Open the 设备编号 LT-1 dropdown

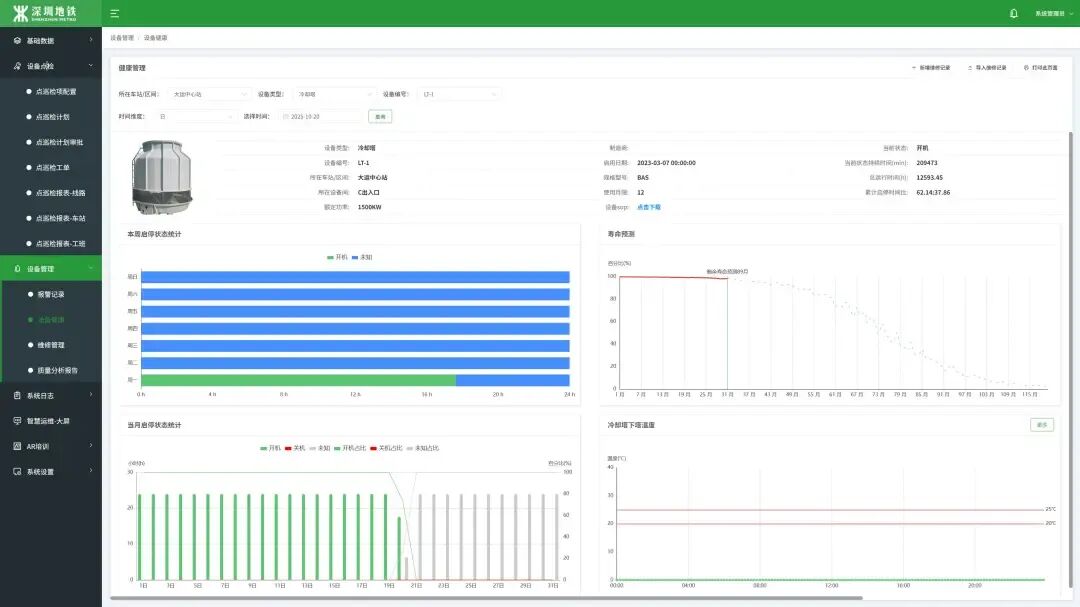point(458,94)
